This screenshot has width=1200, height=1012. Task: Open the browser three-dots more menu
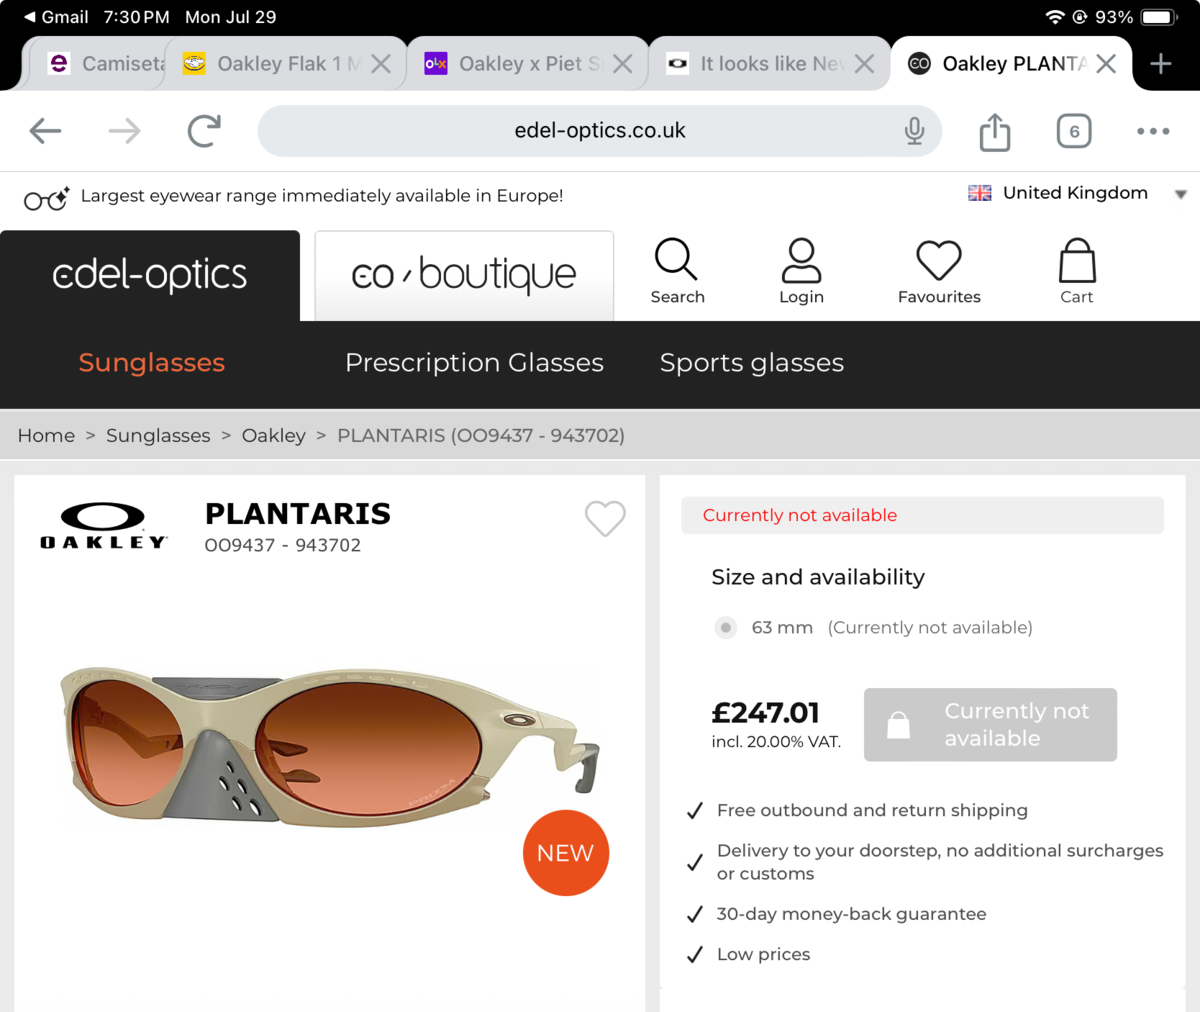click(x=1152, y=131)
